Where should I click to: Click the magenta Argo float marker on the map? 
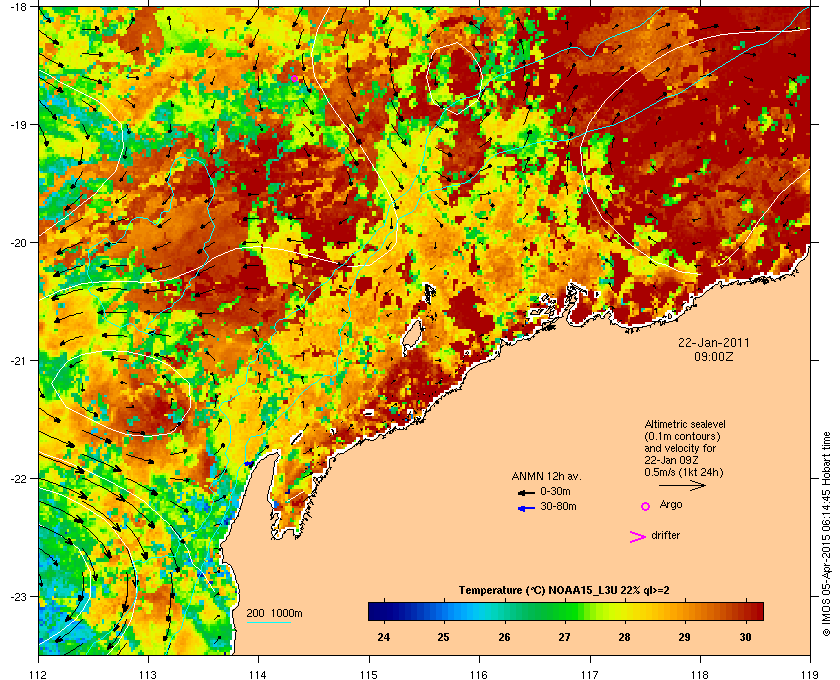tap(295, 78)
